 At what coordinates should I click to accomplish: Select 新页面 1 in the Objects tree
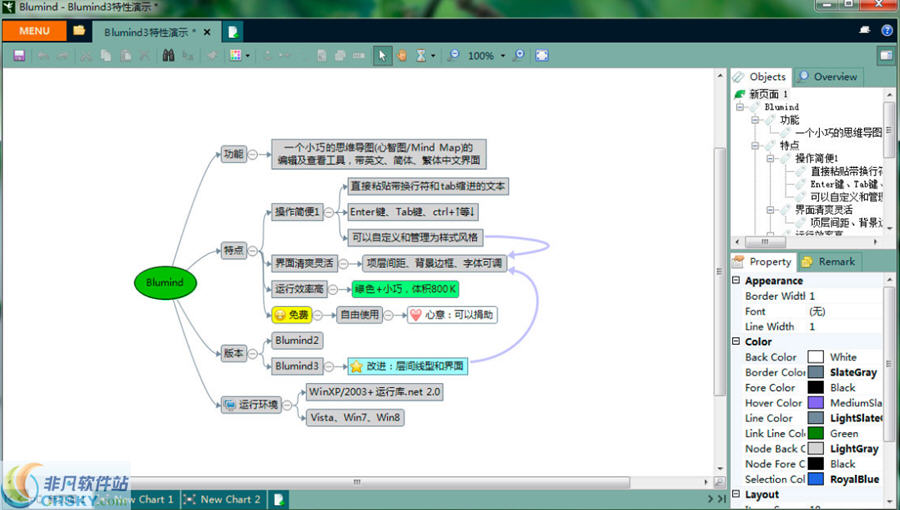[x=769, y=94]
